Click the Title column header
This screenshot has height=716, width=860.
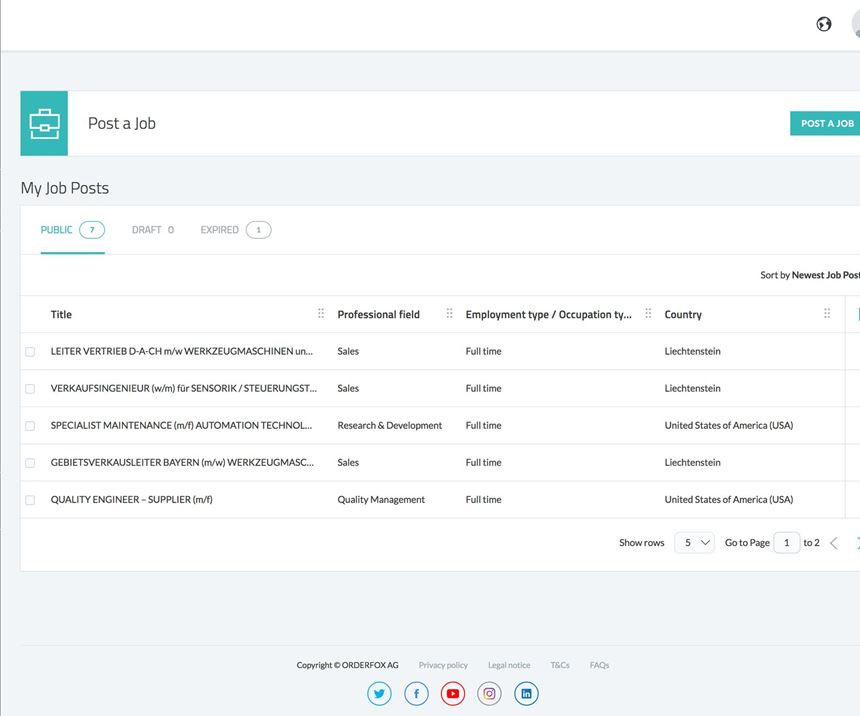(61, 314)
